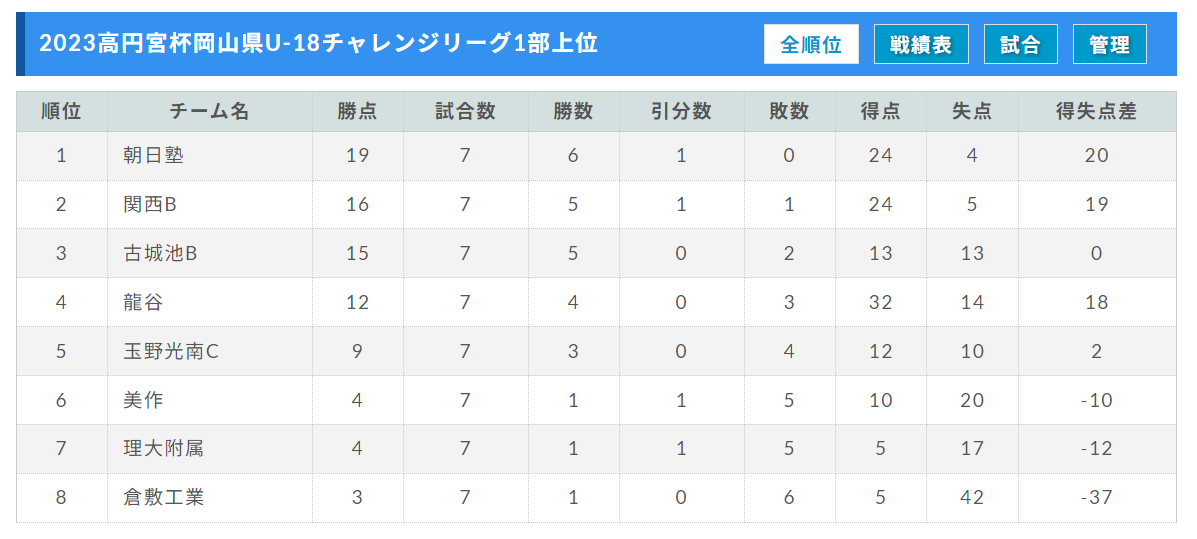Open the 試合 tab

[1021, 44]
